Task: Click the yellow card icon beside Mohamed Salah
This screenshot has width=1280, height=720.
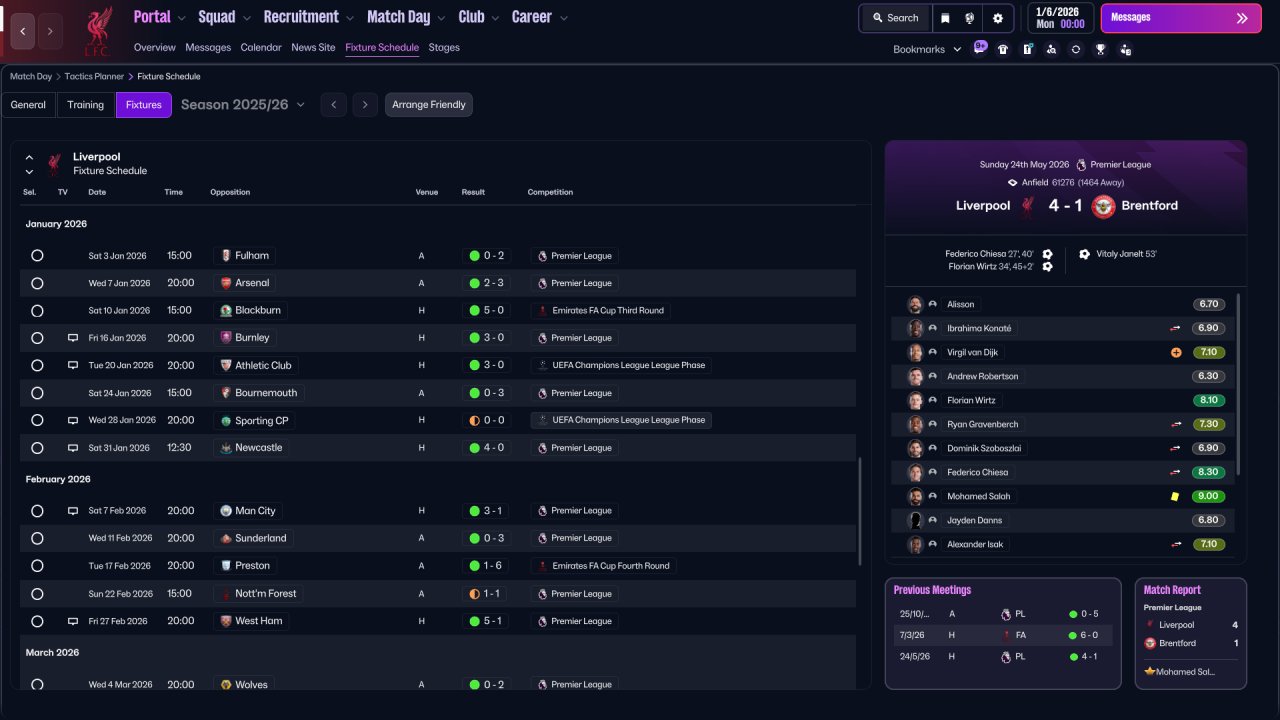Action: tap(1175, 497)
